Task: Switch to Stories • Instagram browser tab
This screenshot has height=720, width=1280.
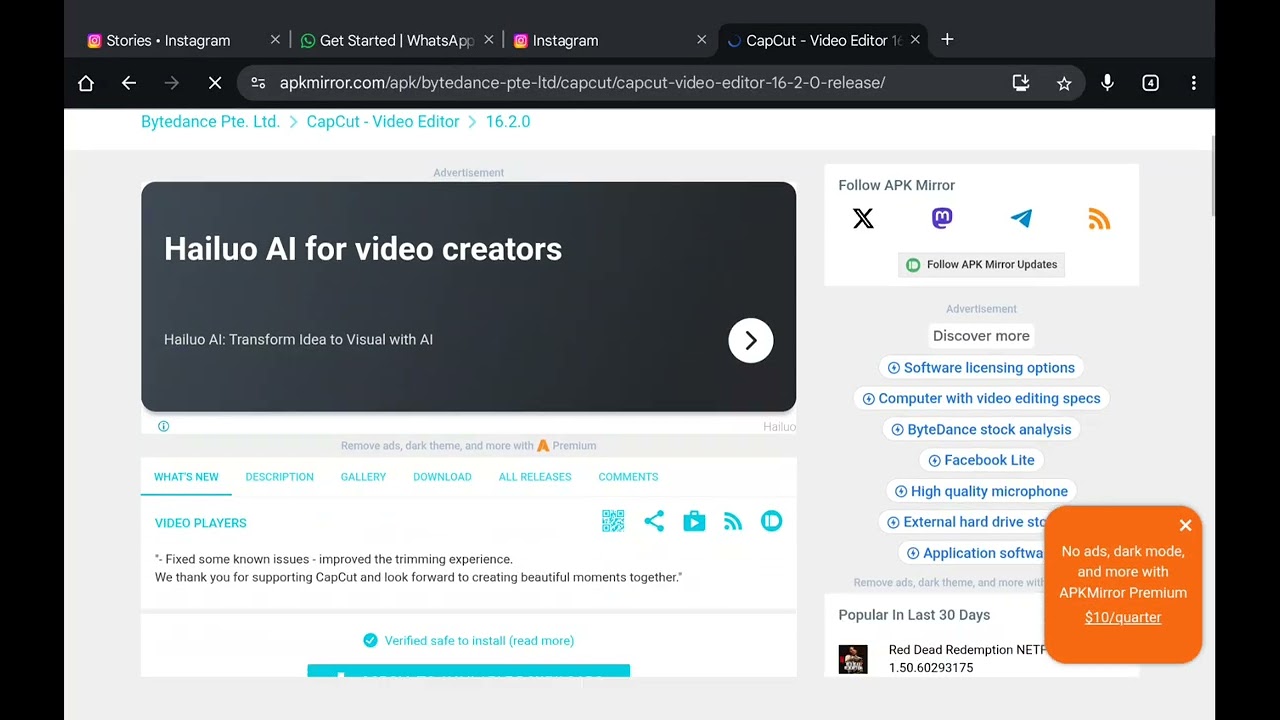Action: click(170, 40)
